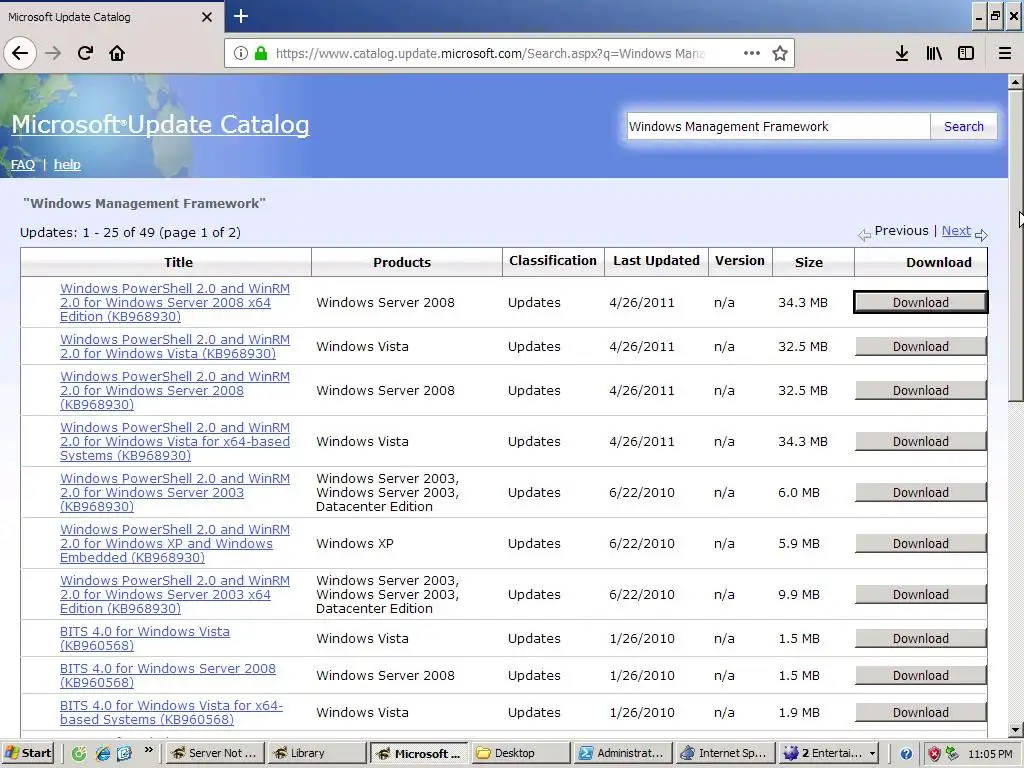The image size is (1024, 768).
Task: Close the Microsoft Update Catalog tab
Action: click(x=206, y=17)
